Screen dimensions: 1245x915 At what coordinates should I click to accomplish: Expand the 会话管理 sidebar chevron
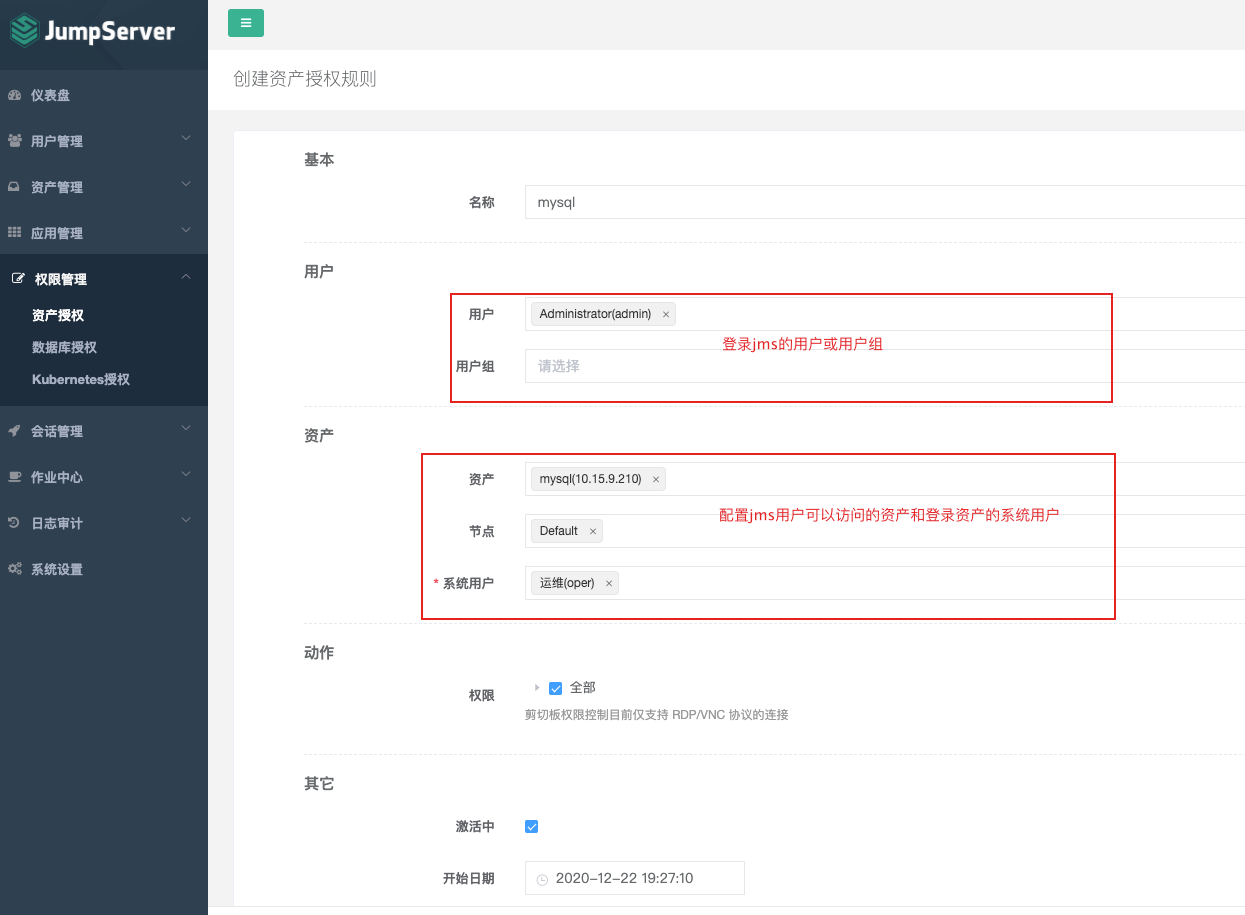point(186,430)
